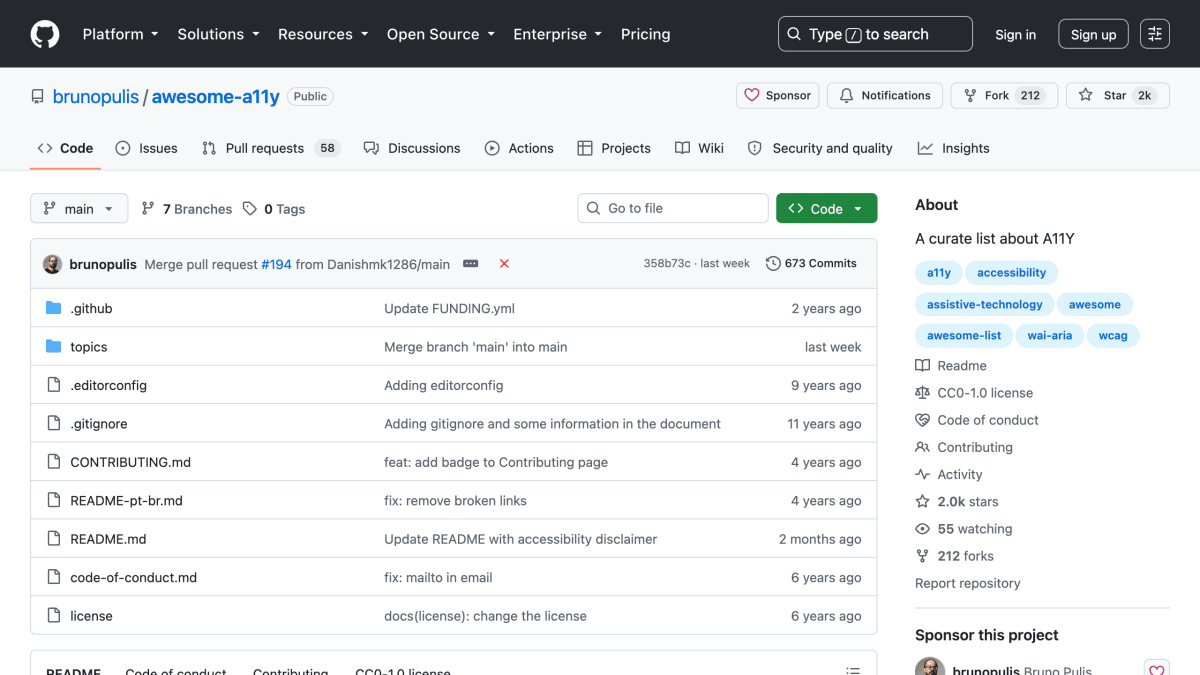The image size is (1200, 675).
Task: Click the license scale icon in About
Action: 922,393
